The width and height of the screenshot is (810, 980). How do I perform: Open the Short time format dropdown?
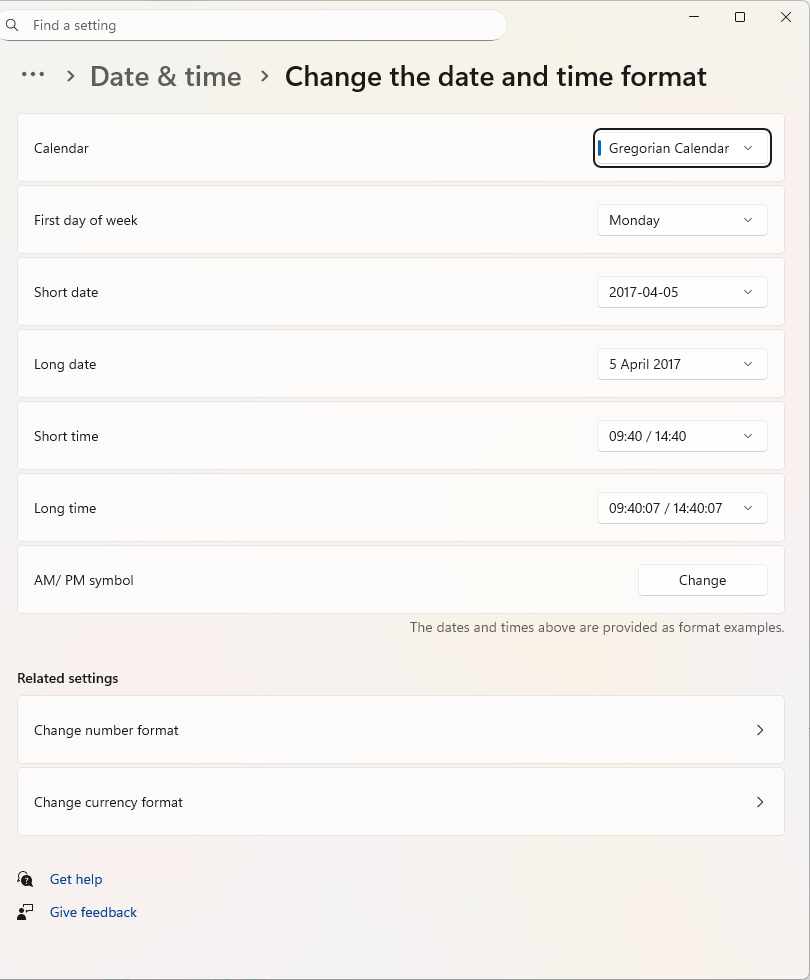682,436
